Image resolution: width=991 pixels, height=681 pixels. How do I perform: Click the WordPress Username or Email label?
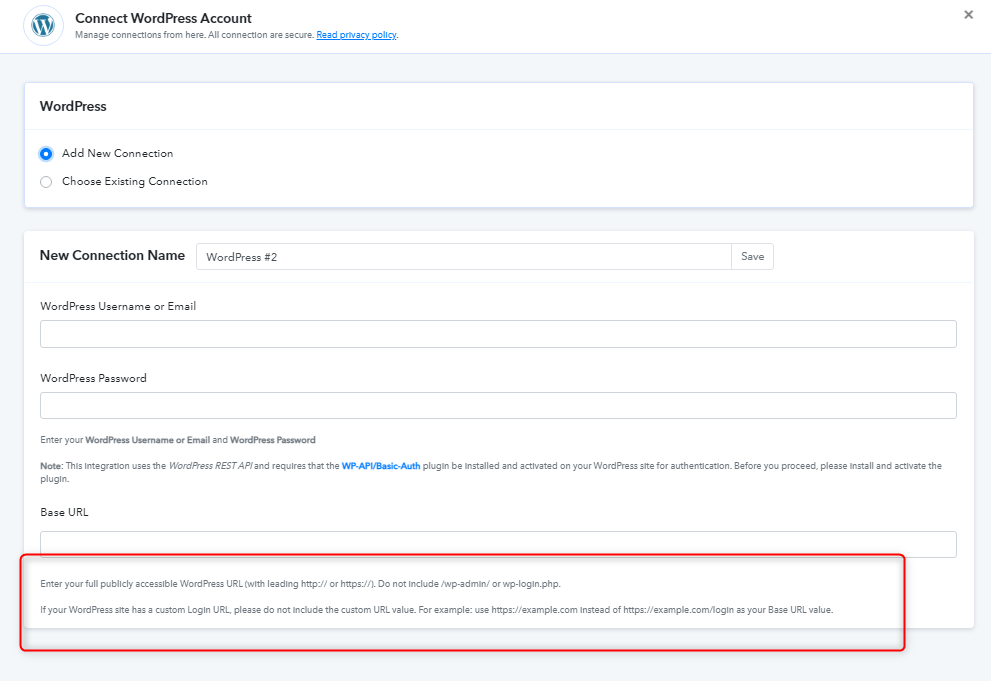(118, 306)
